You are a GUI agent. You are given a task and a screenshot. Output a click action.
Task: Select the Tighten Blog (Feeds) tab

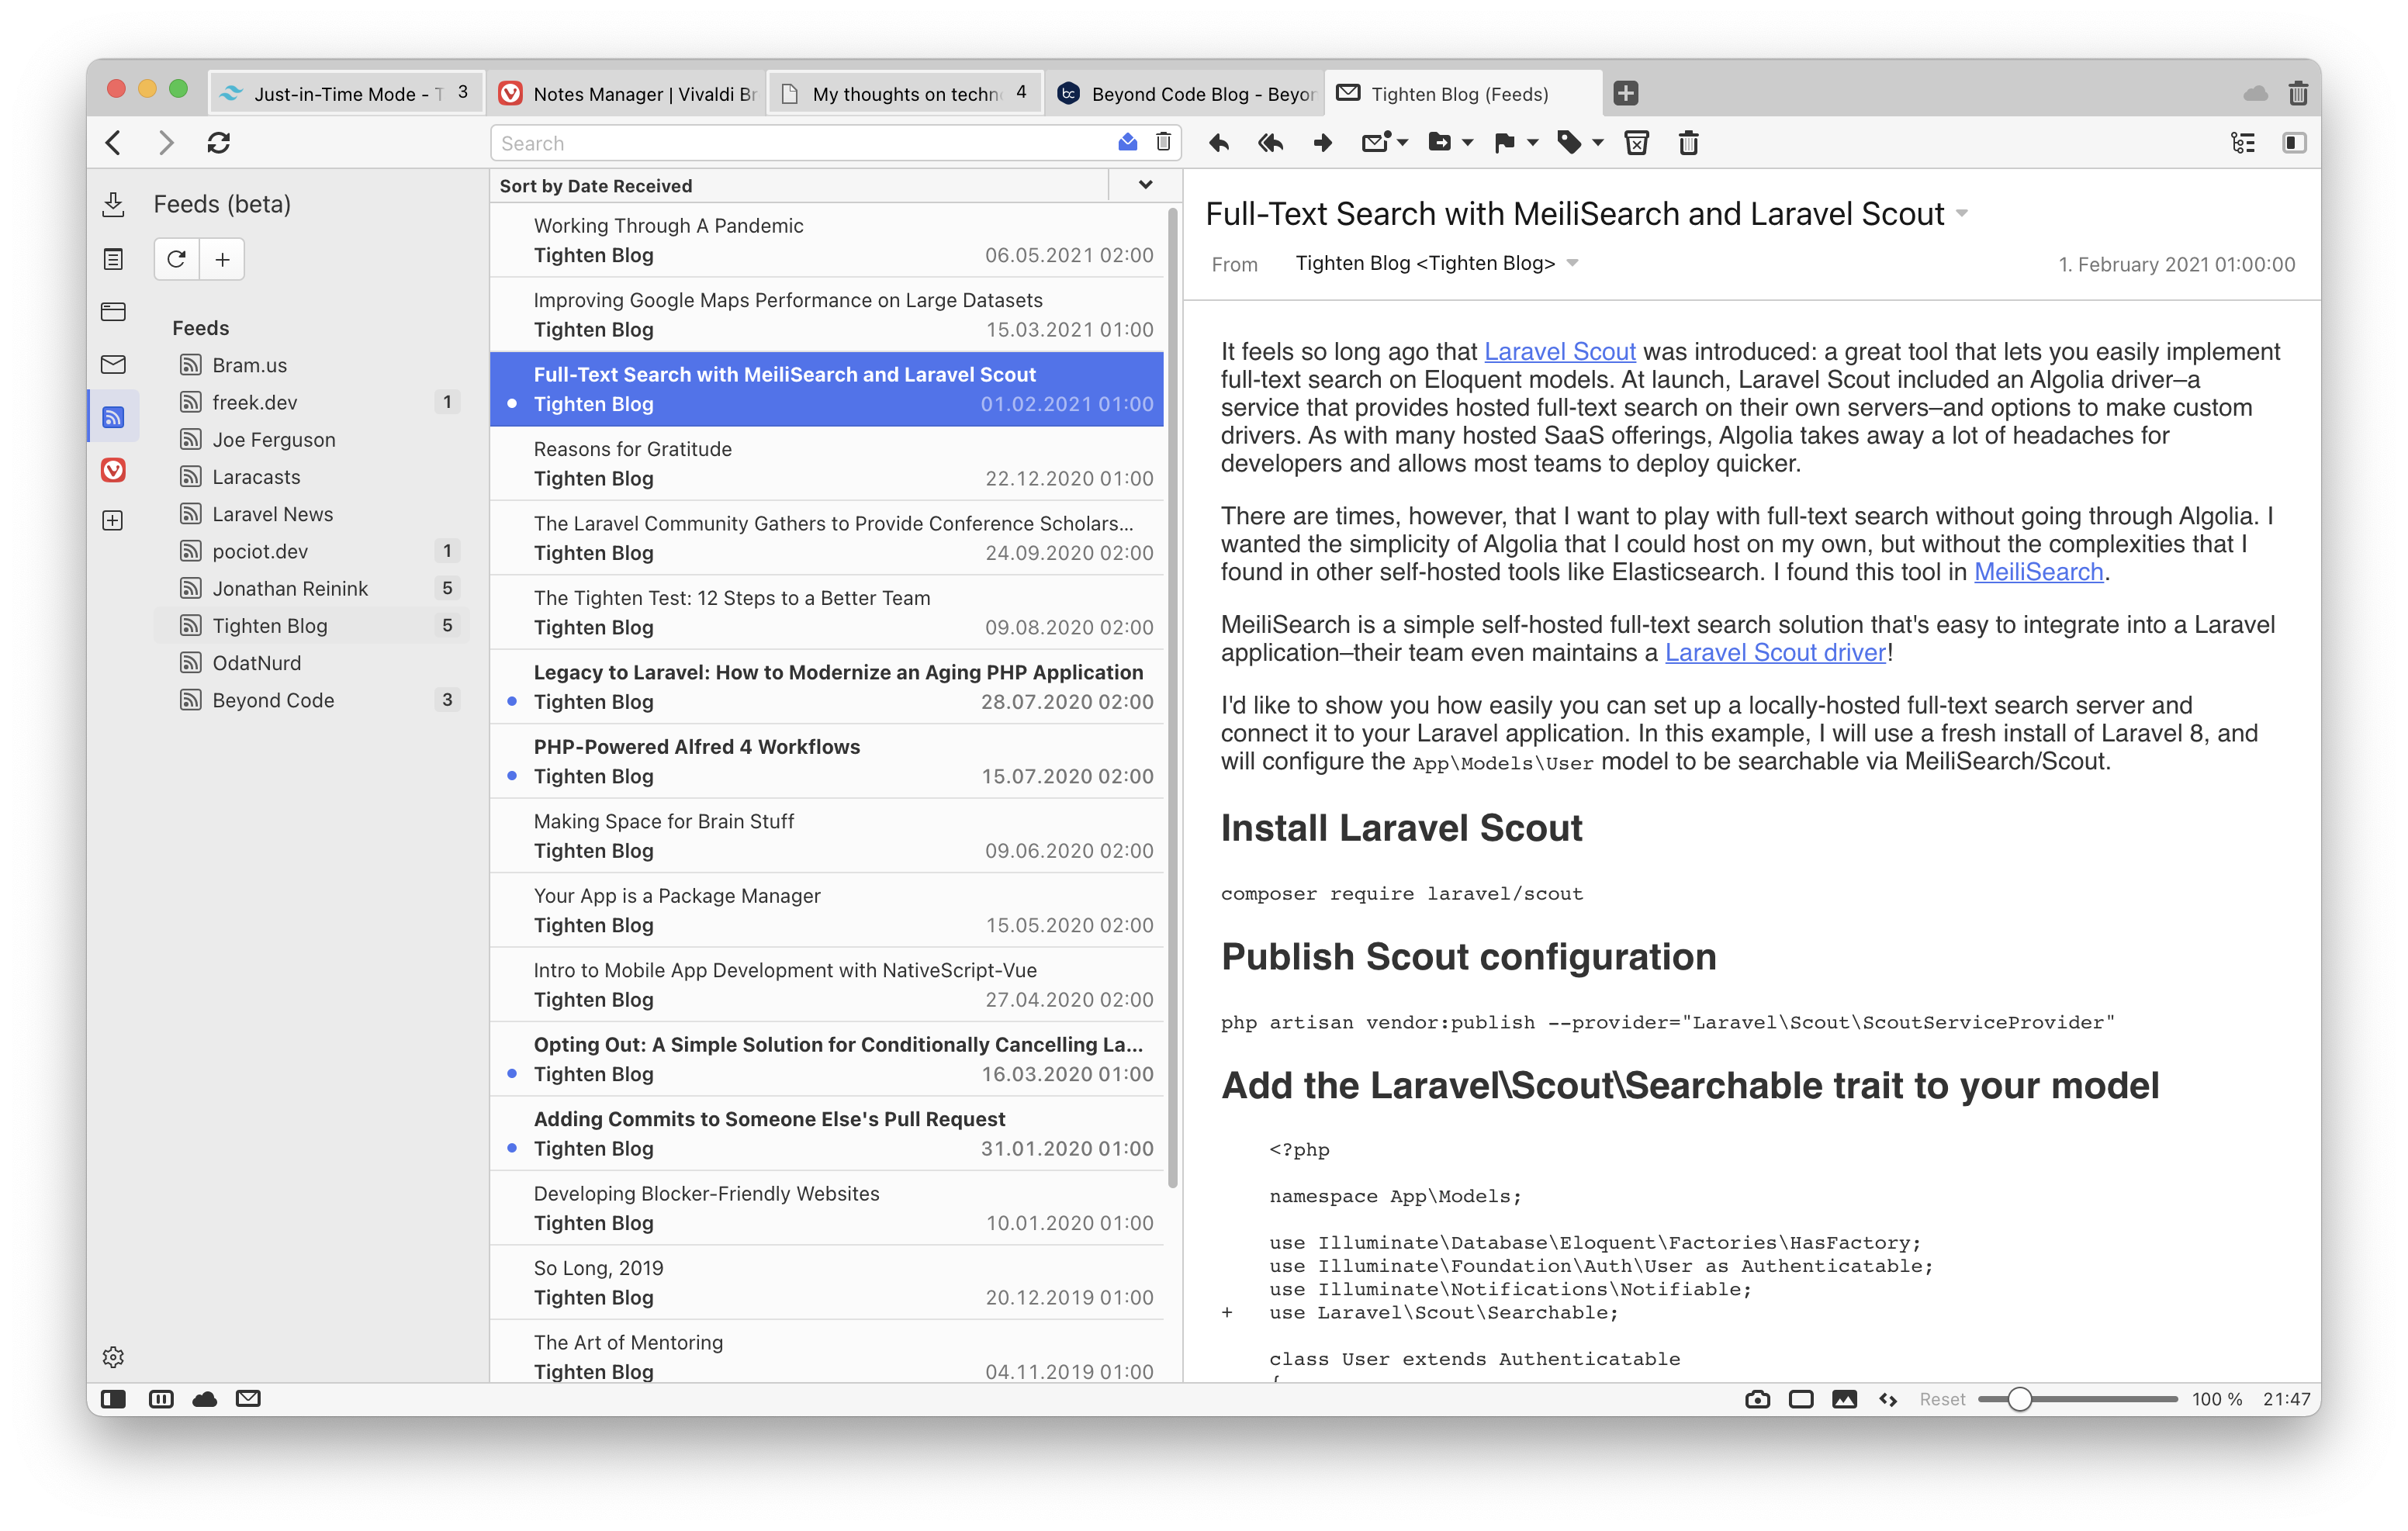pos(1464,93)
